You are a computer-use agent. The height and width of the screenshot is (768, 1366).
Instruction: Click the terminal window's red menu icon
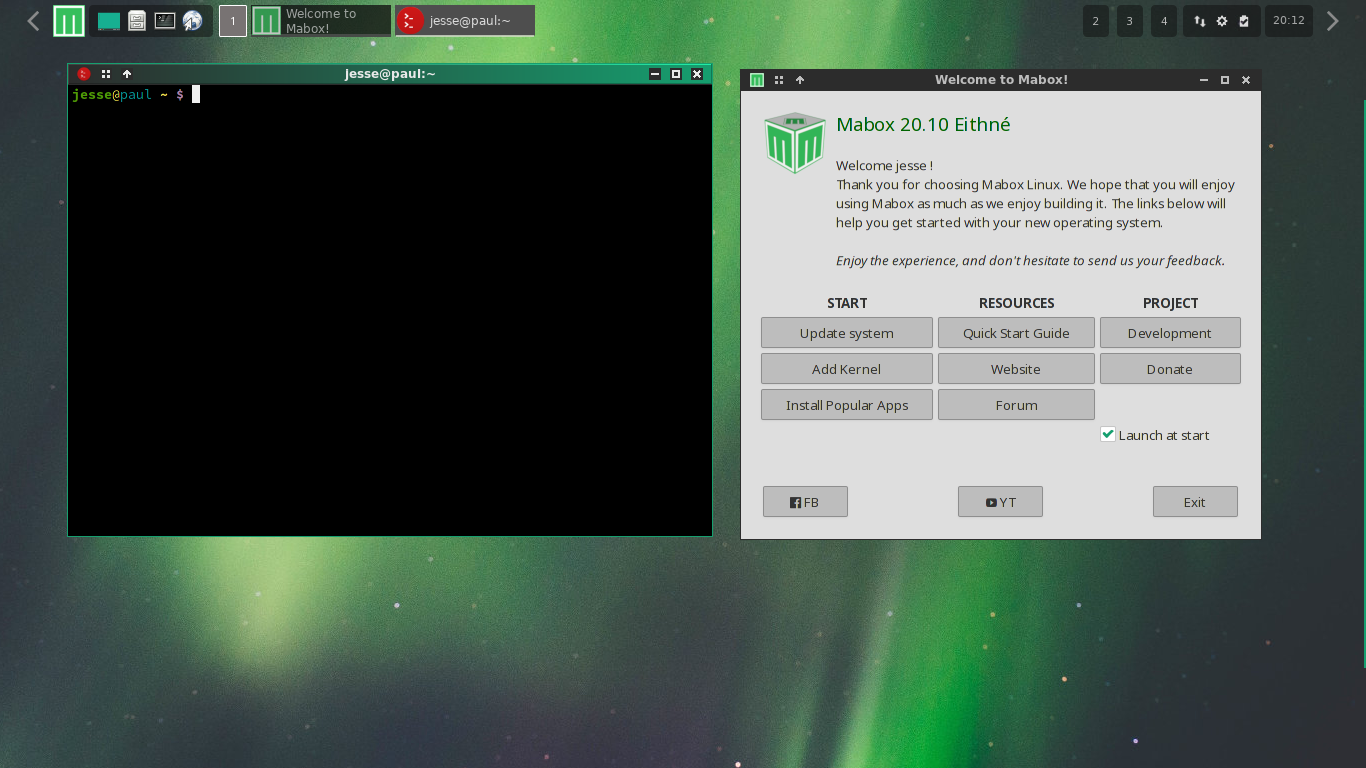tap(84, 74)
